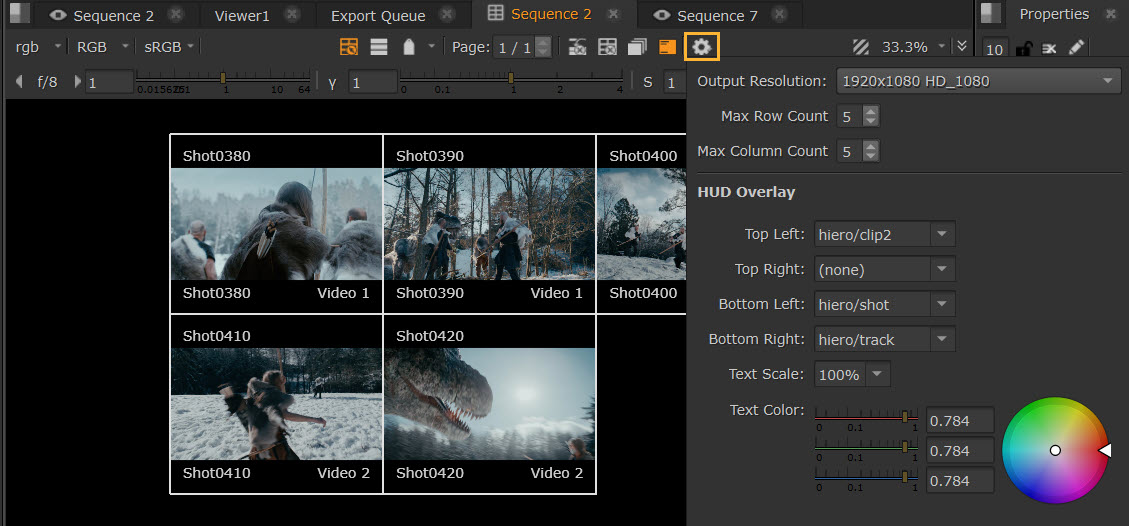The height and width of the screenshot is (526, 1129).
Task: Click the green Text Color slider
Action: coord(866,448)
